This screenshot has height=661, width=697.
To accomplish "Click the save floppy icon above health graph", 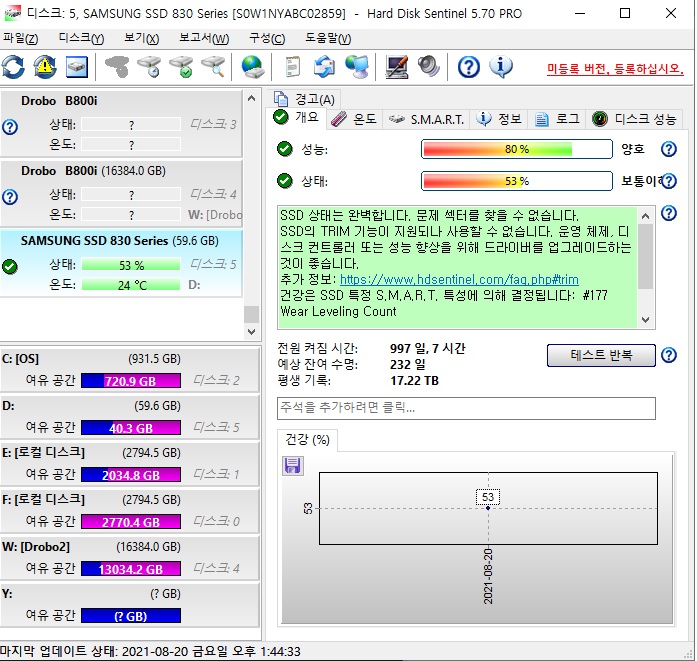I will coord(292,465).
